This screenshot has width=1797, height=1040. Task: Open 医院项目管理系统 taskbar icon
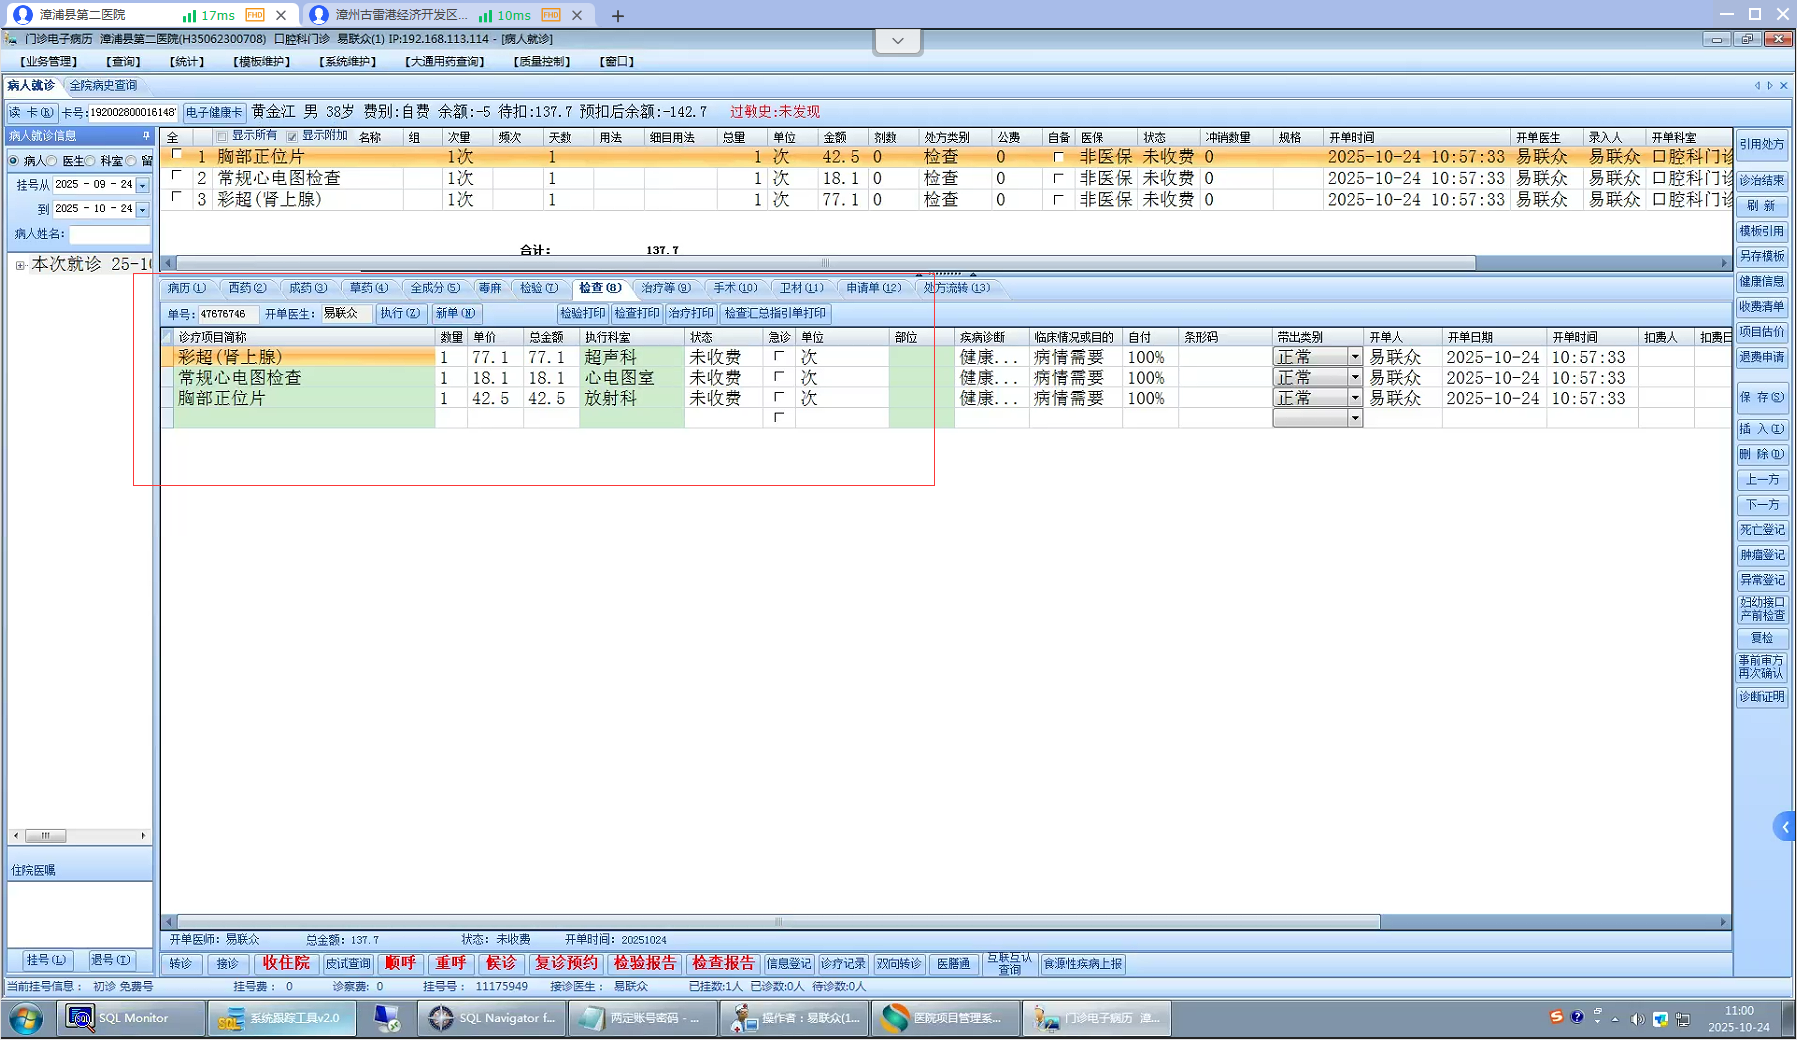point(943,1018)
